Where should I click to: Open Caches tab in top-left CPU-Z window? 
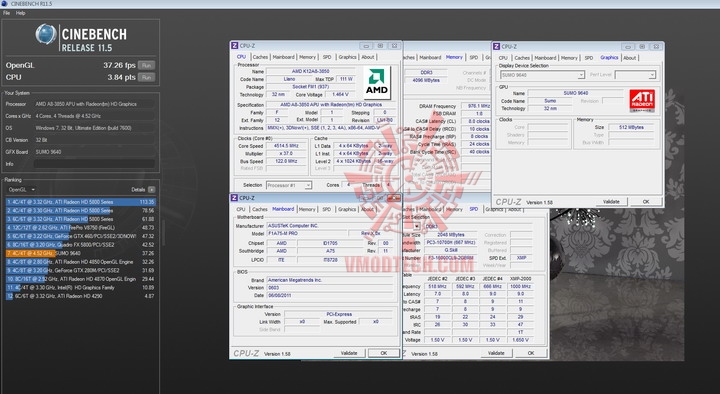260,57
